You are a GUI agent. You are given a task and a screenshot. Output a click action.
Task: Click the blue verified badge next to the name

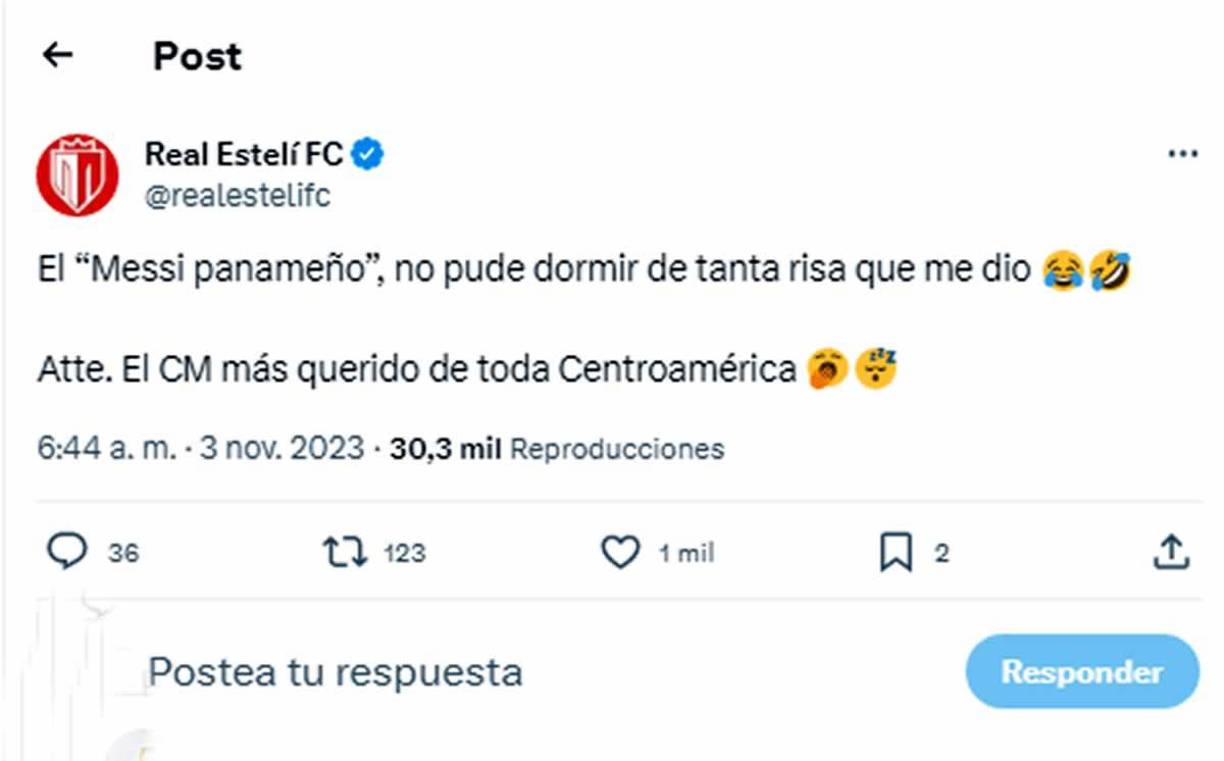[x=369, y=152]
